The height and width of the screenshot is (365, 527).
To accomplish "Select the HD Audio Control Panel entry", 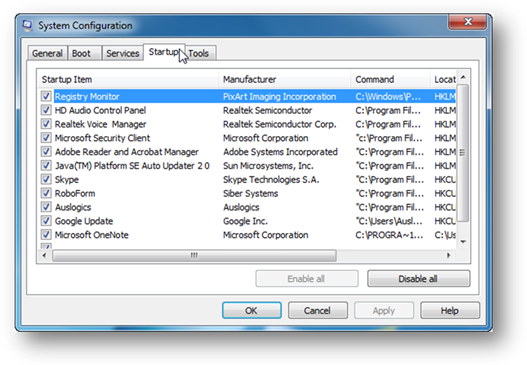I will click(x=100, y=110).
